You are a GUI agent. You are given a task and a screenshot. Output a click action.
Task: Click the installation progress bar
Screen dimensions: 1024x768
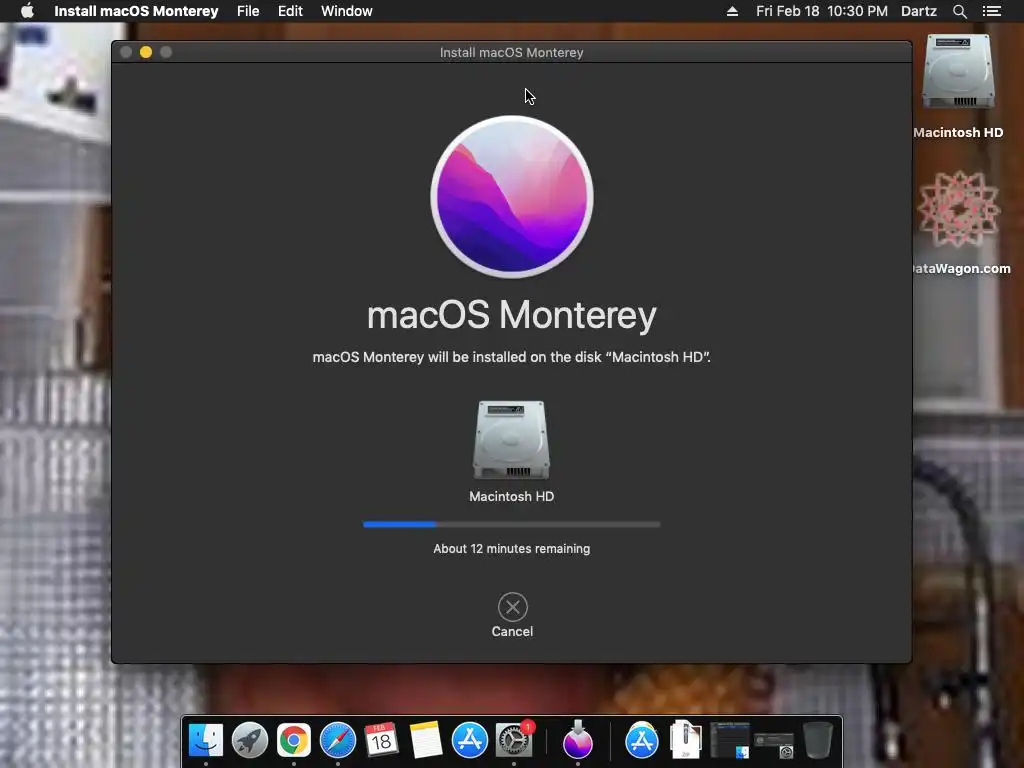coord(511,524)
